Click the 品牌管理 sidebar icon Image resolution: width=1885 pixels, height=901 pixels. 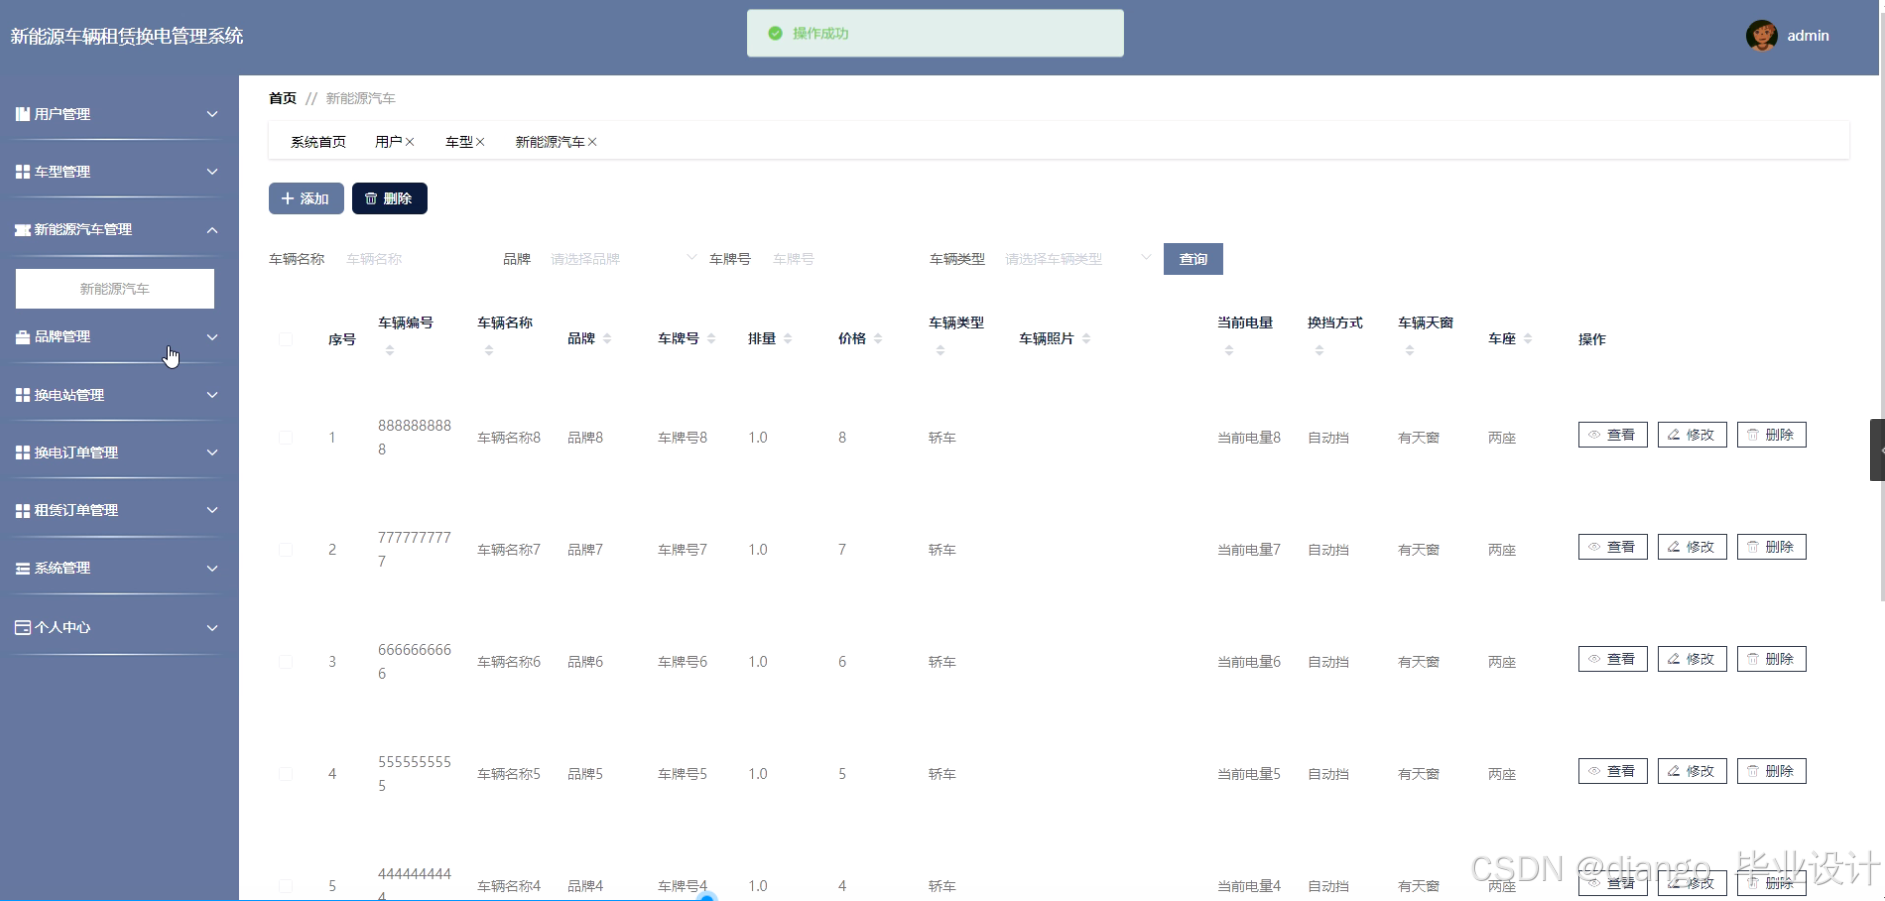click(x=22, y=337)
